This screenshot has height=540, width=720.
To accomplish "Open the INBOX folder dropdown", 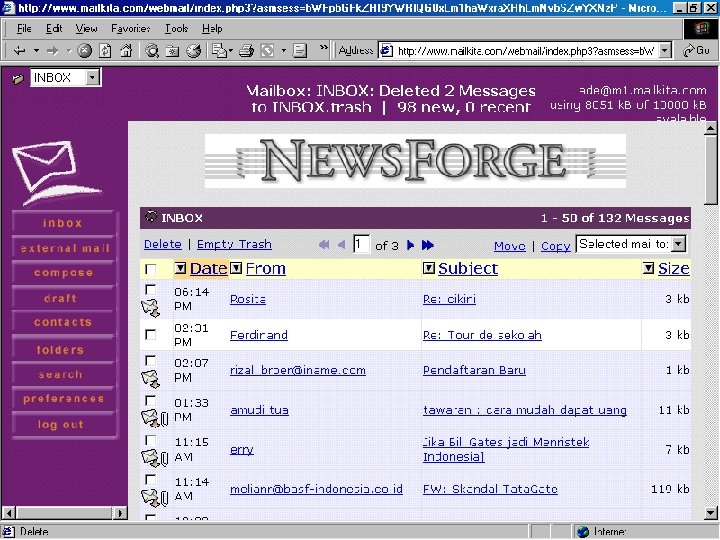I will [x=92, y=77].
